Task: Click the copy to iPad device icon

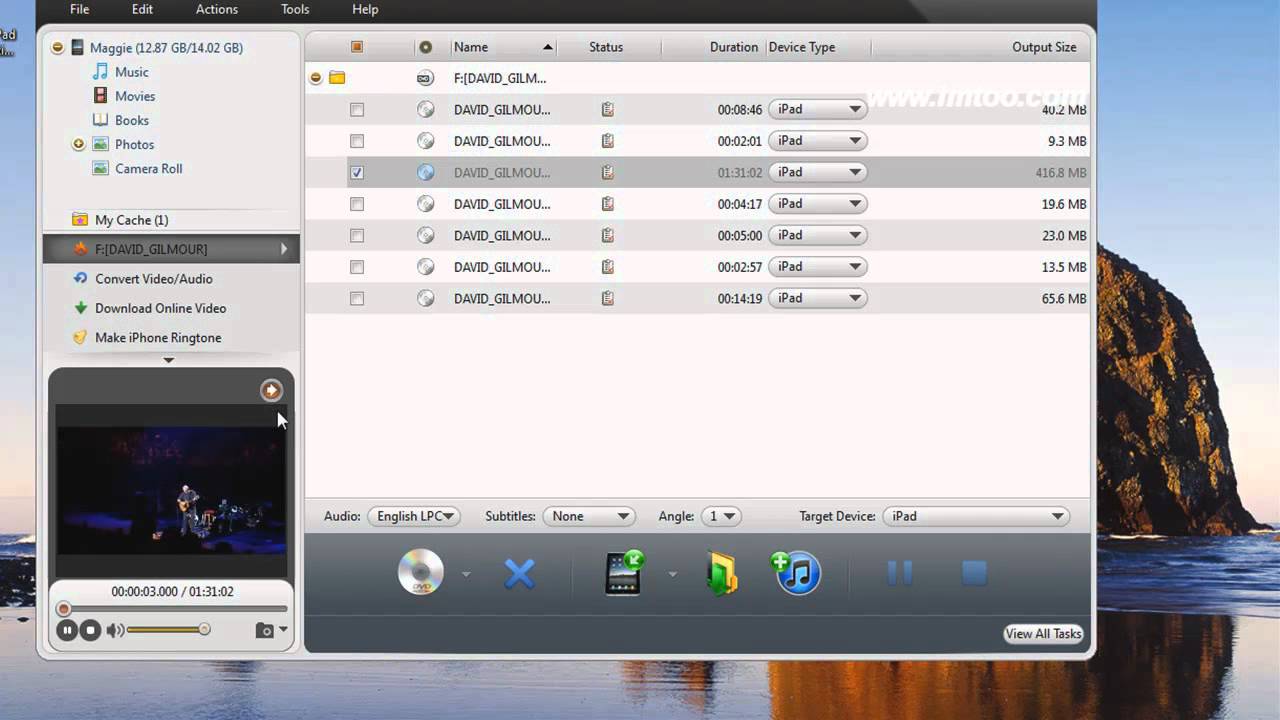Action: 624,573
